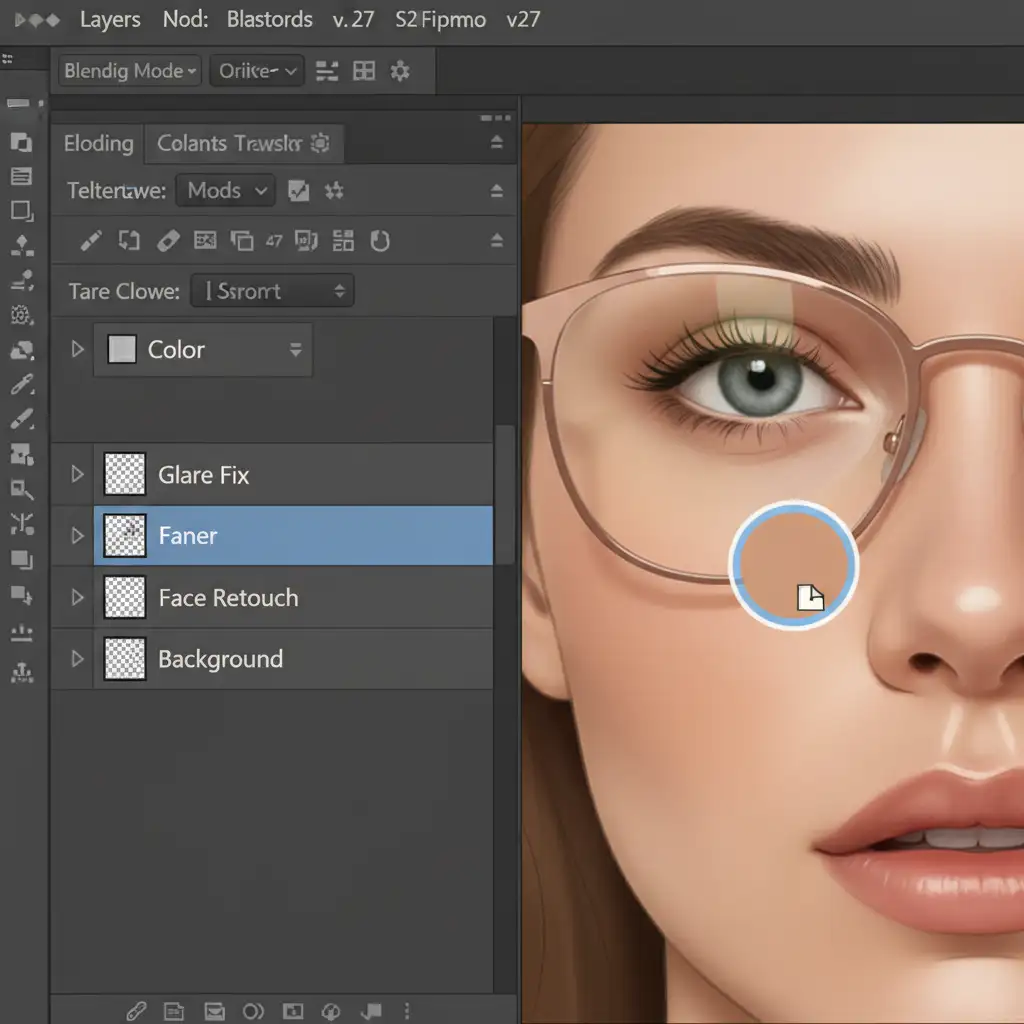This screenshot has width=1024, height=1024.
Task: Click the three-dot more options icon at bottom
Action: tap(406, 1011)
